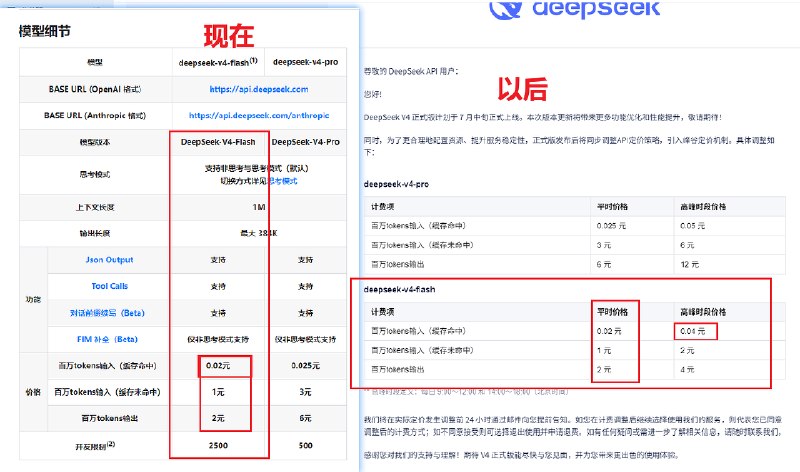The height and width of the screenshot is (472, 800).
Task: Select the DeepSeek-V4-Flash model version cell
Action: click(x=218, y=142)
